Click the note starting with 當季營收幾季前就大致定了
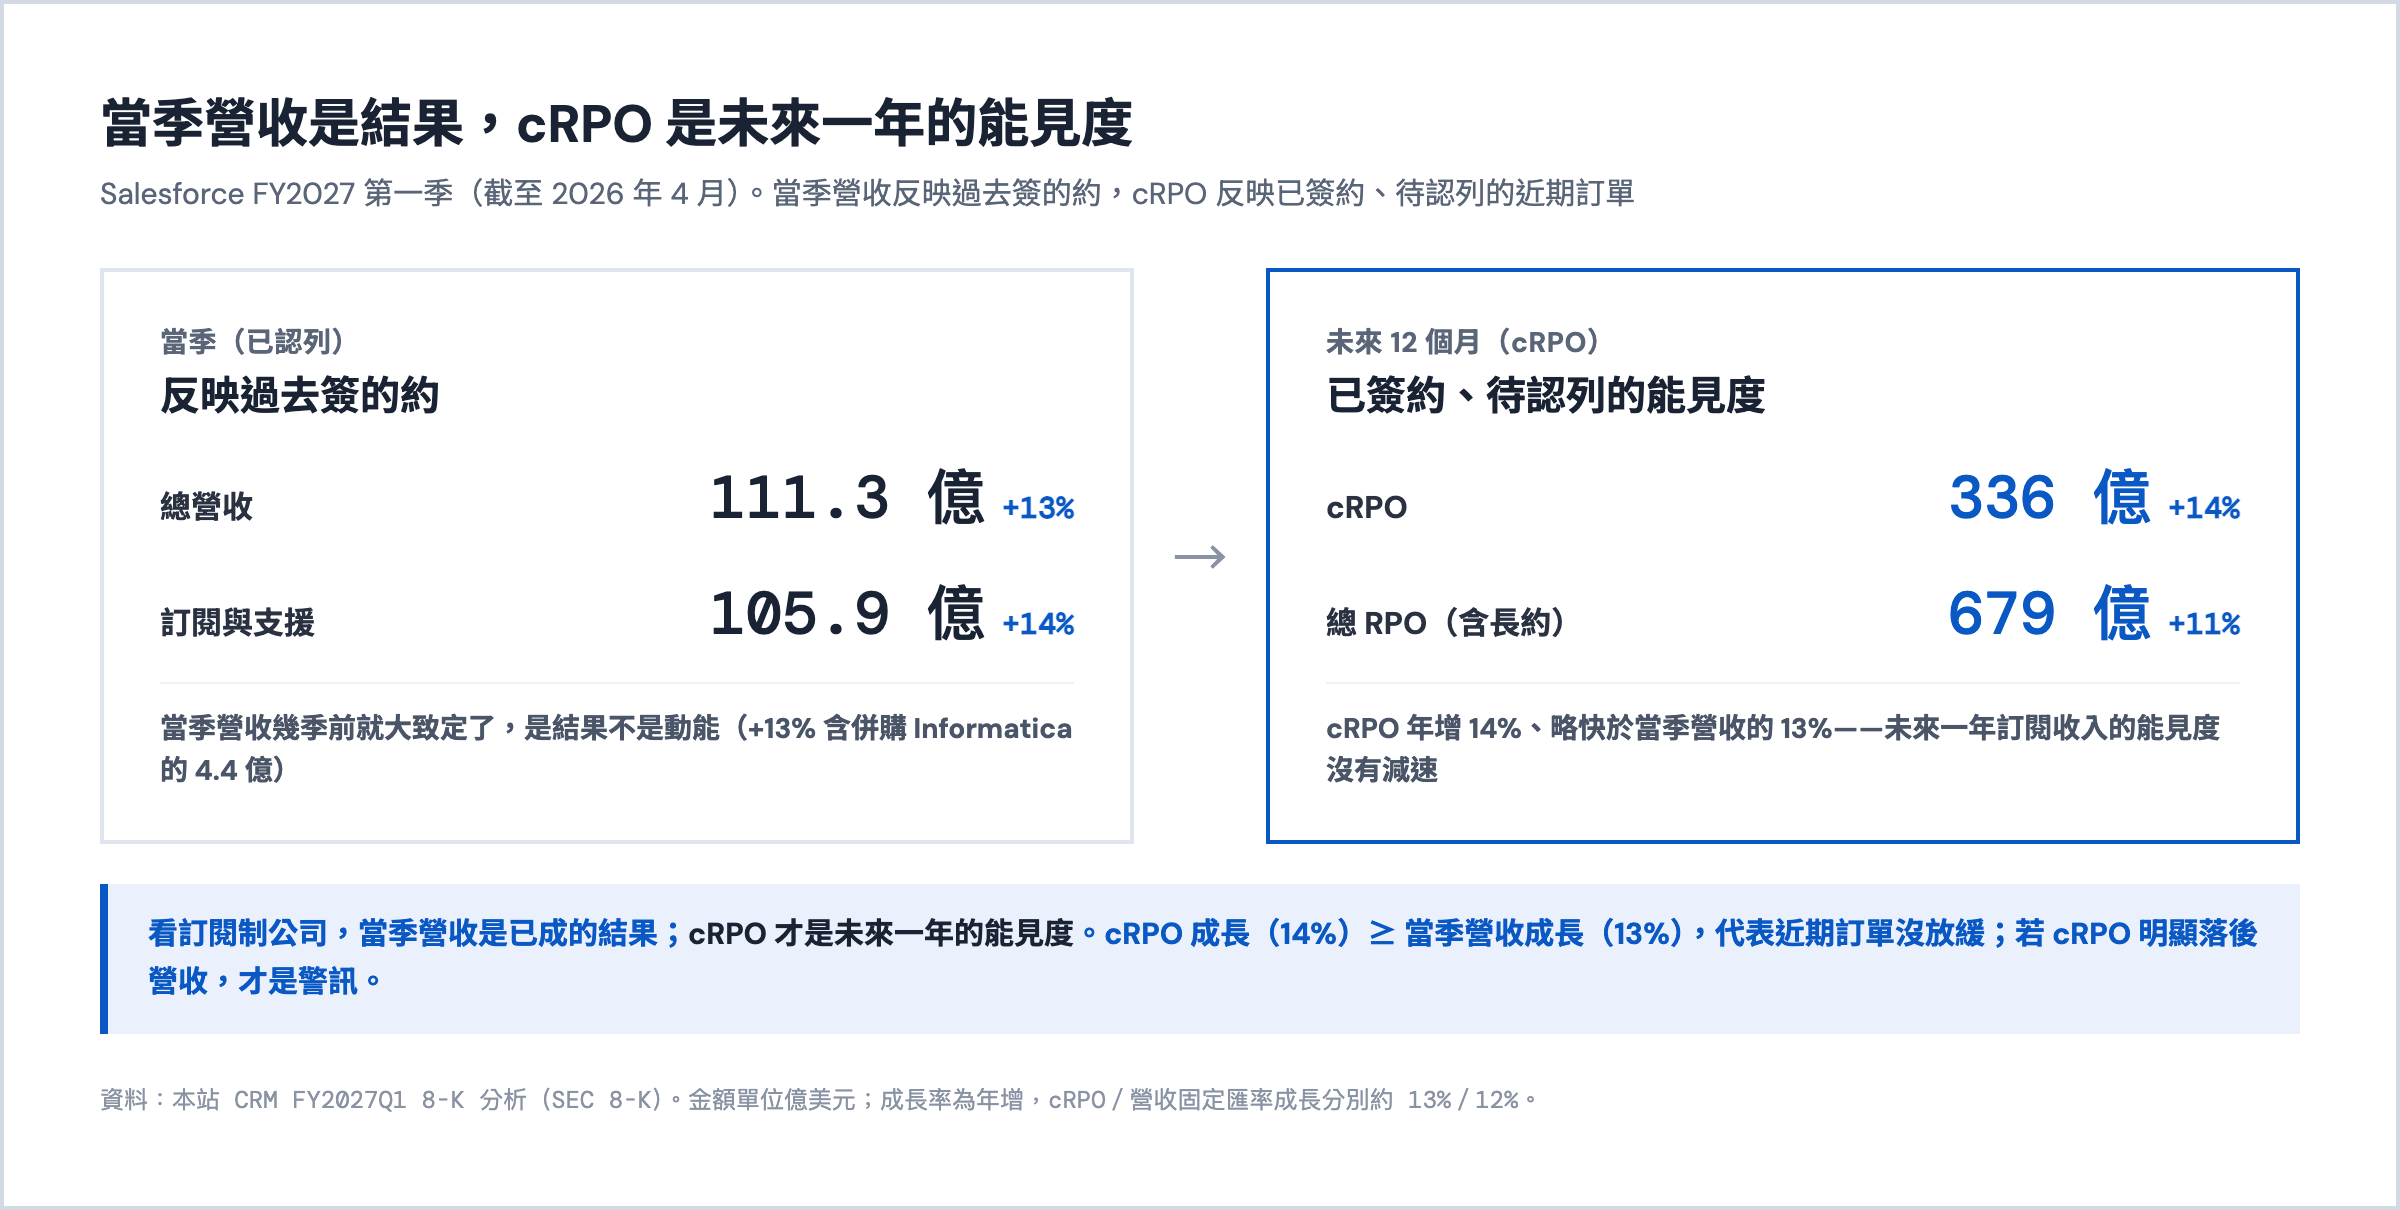The height and width of the screenshot is (1210, 2400). click(616, 749)
